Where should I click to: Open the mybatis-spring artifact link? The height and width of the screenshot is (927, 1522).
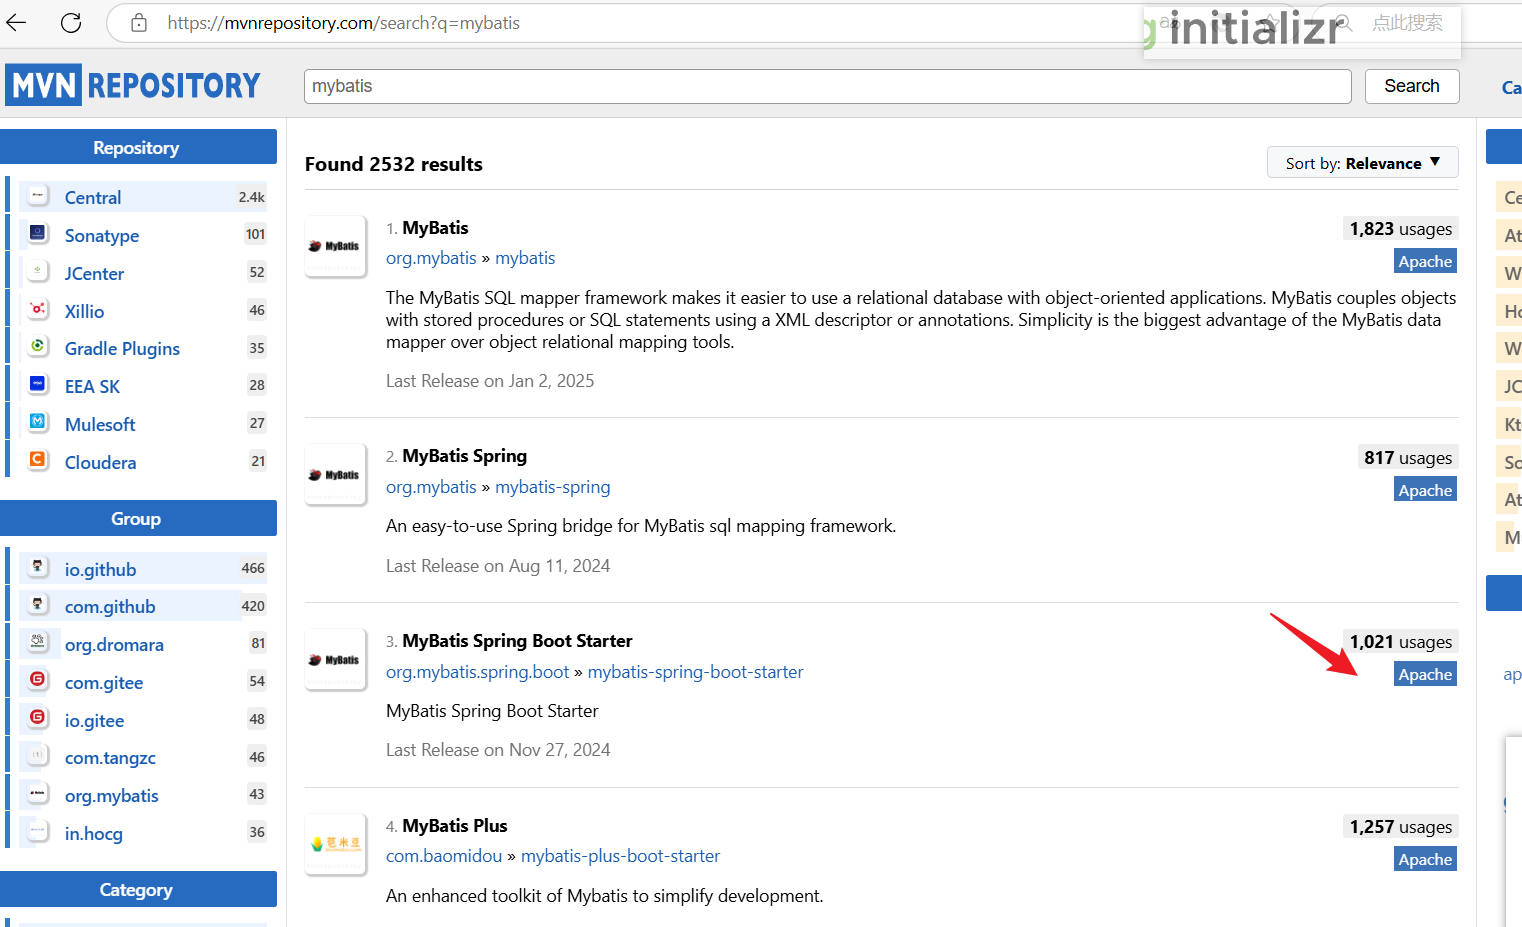pos(552,487)
